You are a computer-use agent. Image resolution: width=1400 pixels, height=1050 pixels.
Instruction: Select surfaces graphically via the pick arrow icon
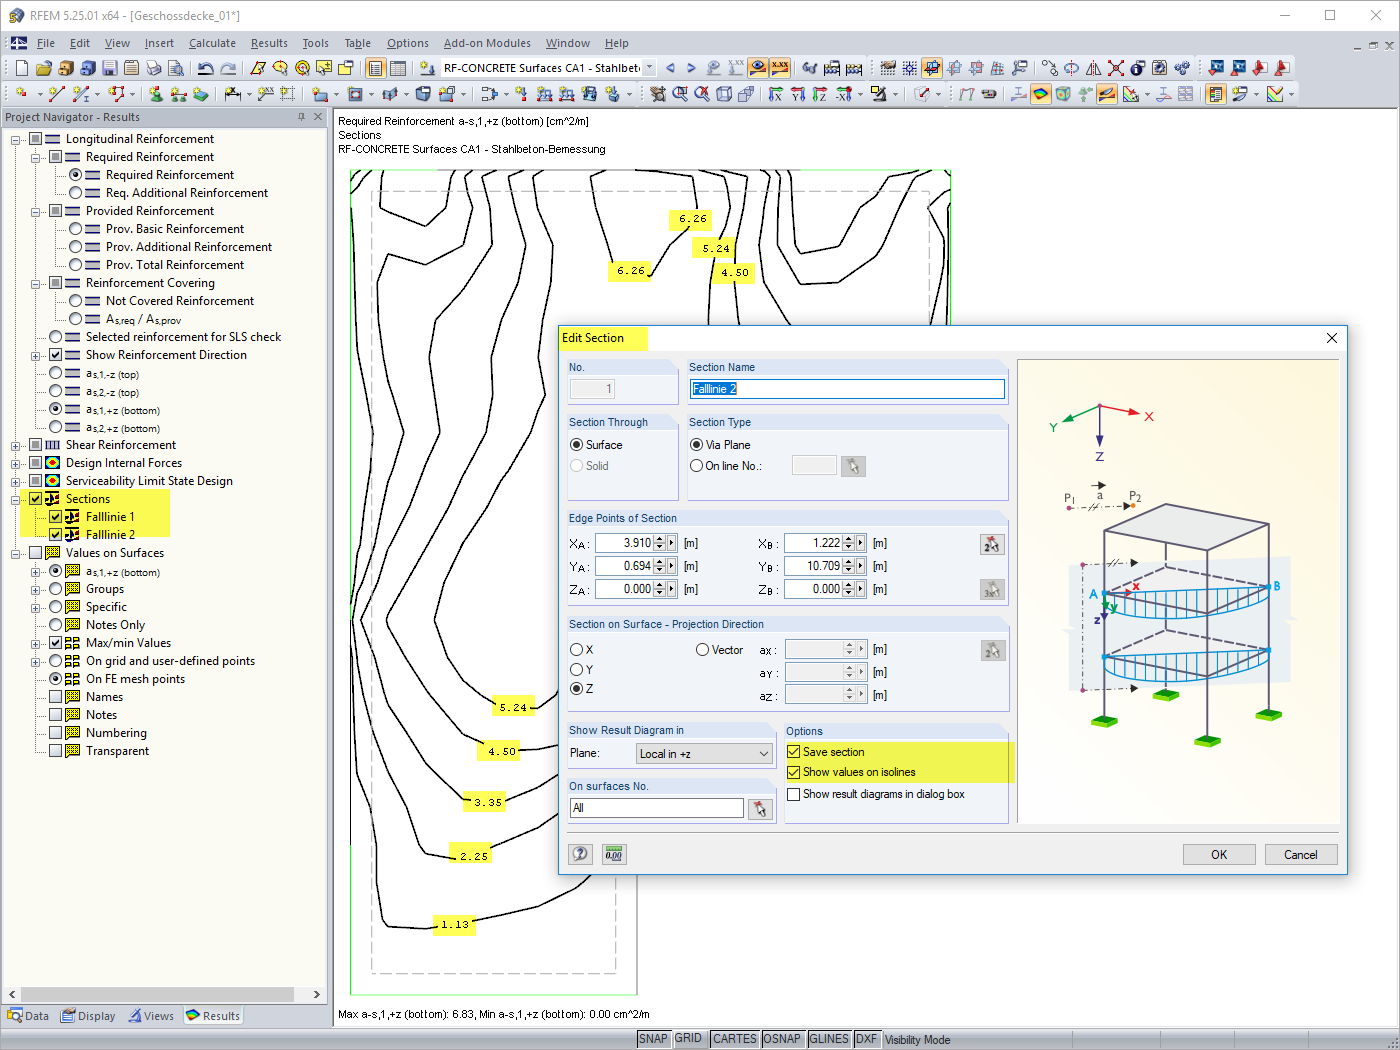(760, 808)
